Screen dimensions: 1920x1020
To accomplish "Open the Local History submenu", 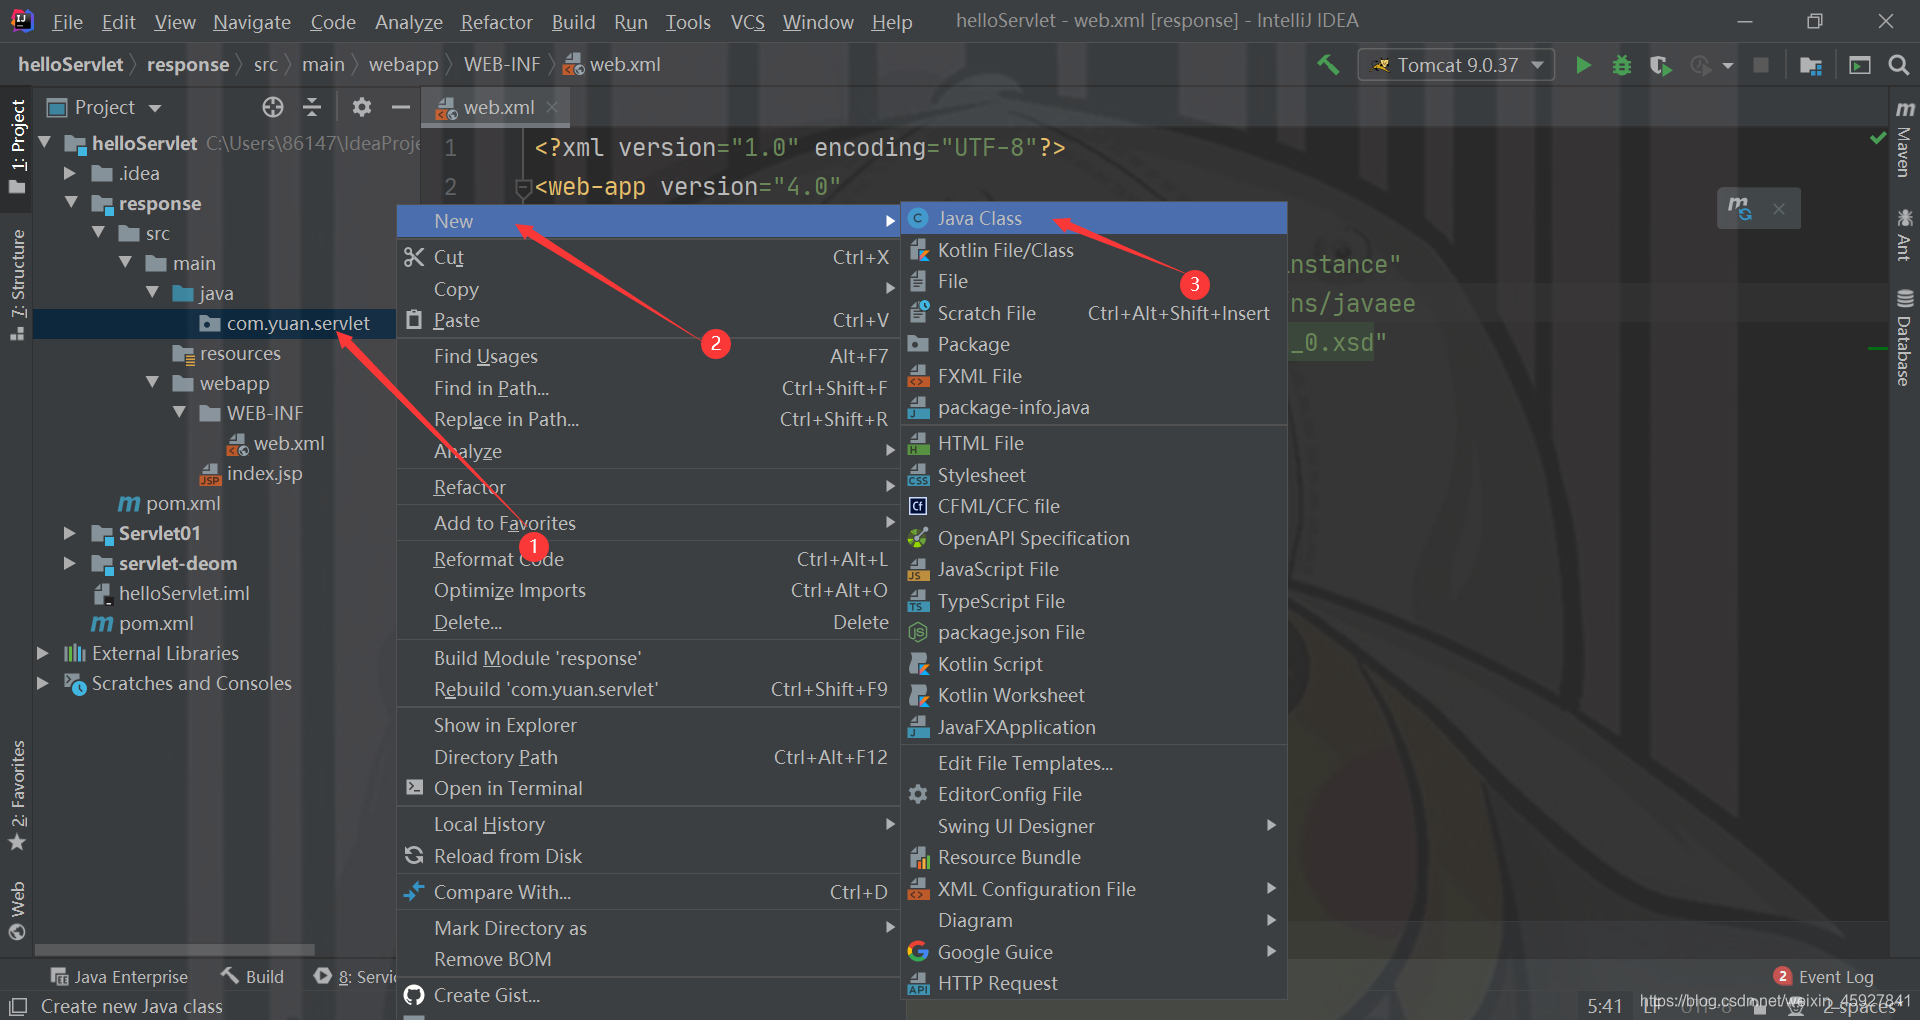I will [649, 824].
